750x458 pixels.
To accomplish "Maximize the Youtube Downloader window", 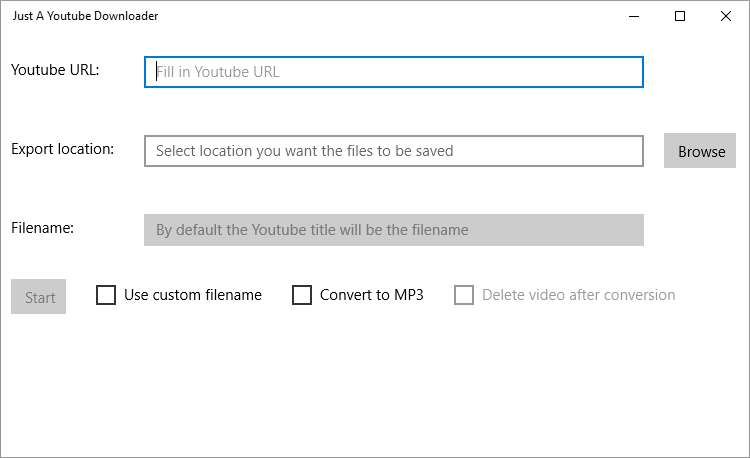I will point(680,16).
